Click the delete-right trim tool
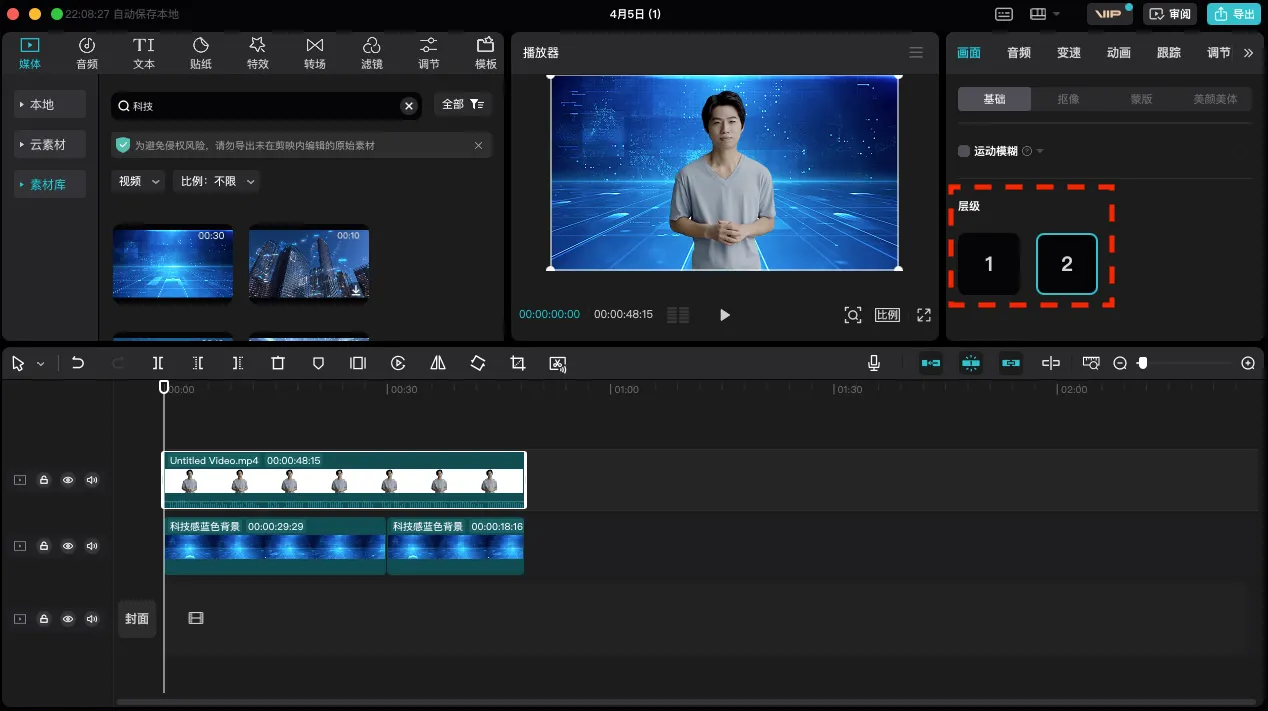 [x=238, y=364]
